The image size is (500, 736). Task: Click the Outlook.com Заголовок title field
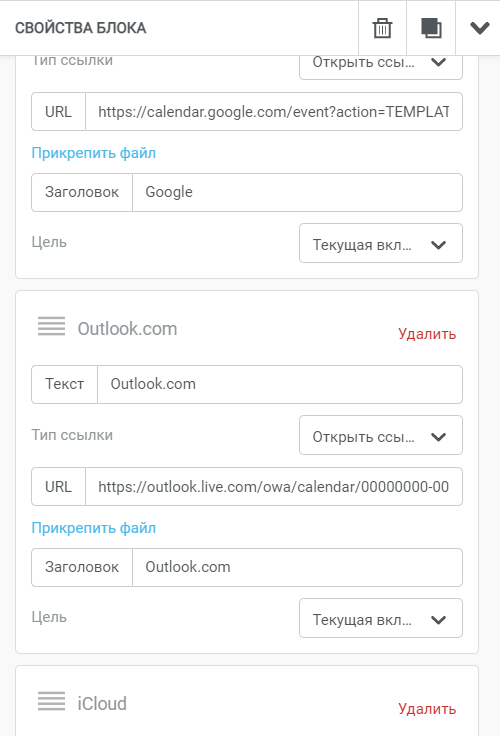click(x=297, y=567)
